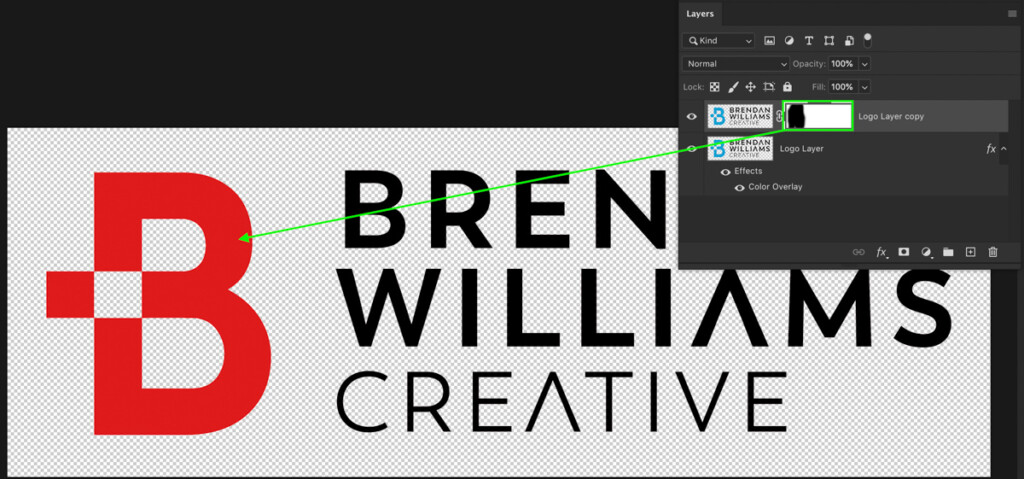Filter for shape layers icon
The height and width of the screenshot is (479, 1024).
click(829, 41)
